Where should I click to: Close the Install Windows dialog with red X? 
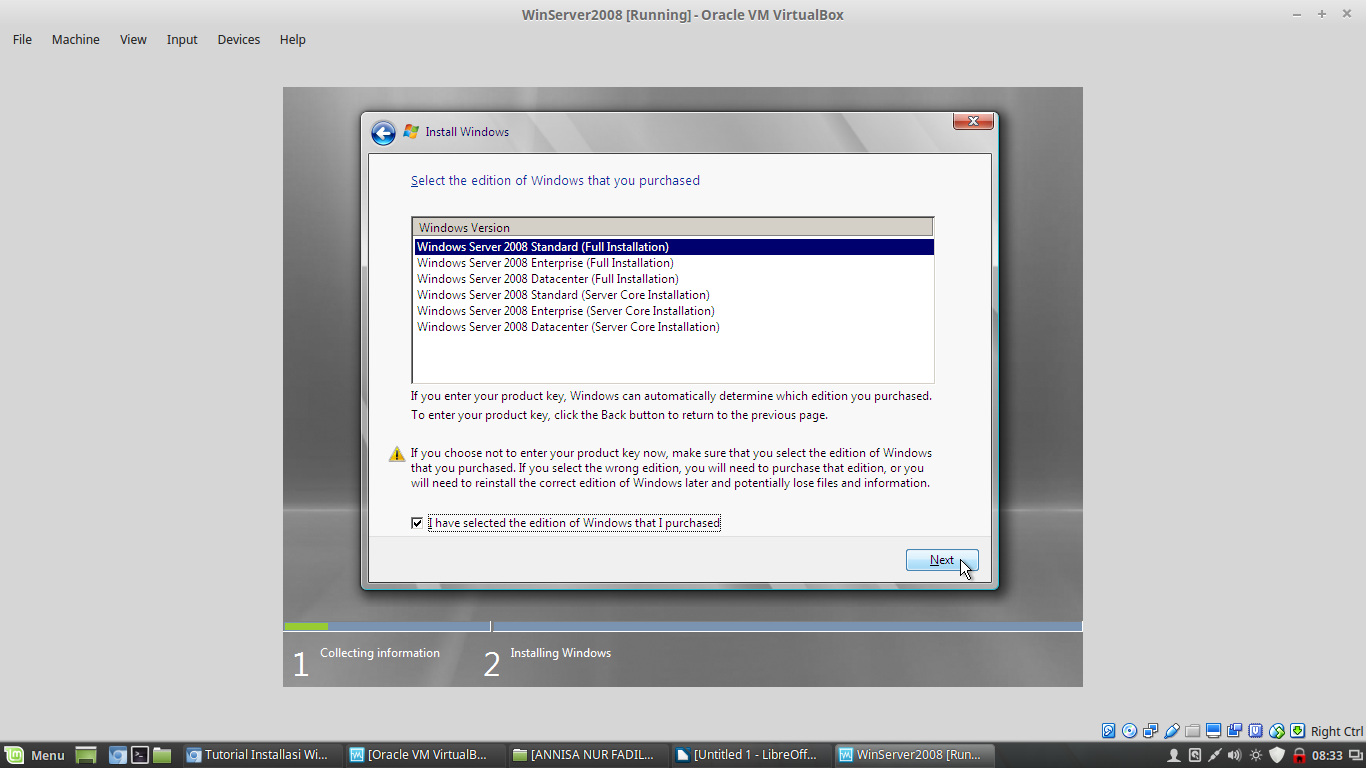click(x=973, y=121)
